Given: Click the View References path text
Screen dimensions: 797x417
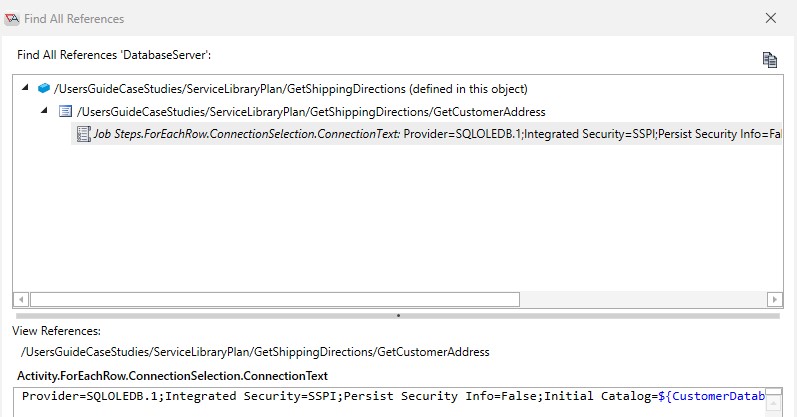Looking at the screenshot, I should coord(255,352).
